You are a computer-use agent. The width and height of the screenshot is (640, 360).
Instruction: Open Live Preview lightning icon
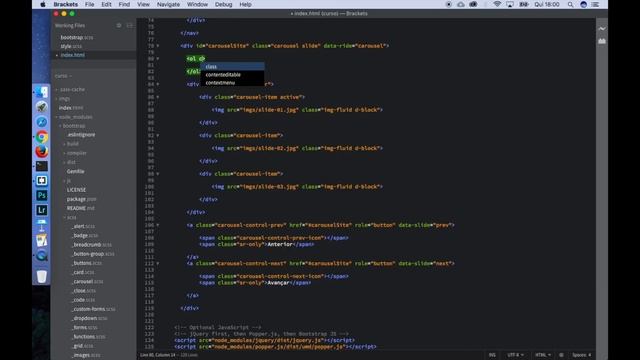pyautogui.click(x=602, y=29)
